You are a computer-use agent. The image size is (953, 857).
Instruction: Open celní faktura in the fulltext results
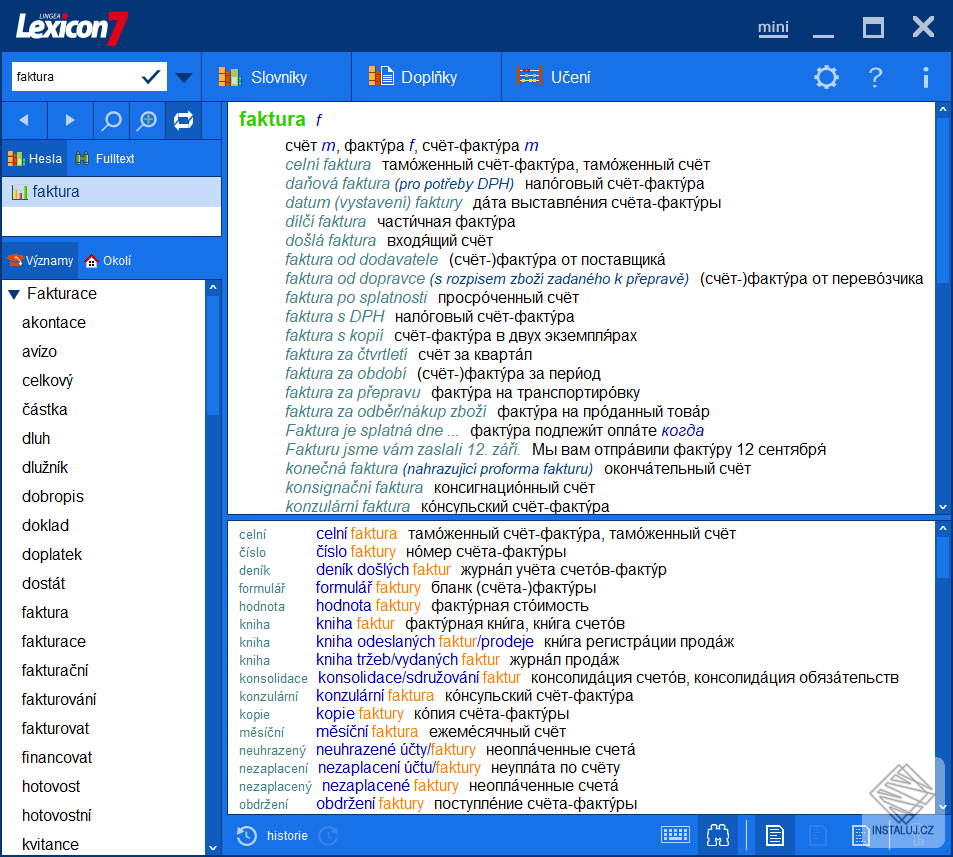[356, 534]
